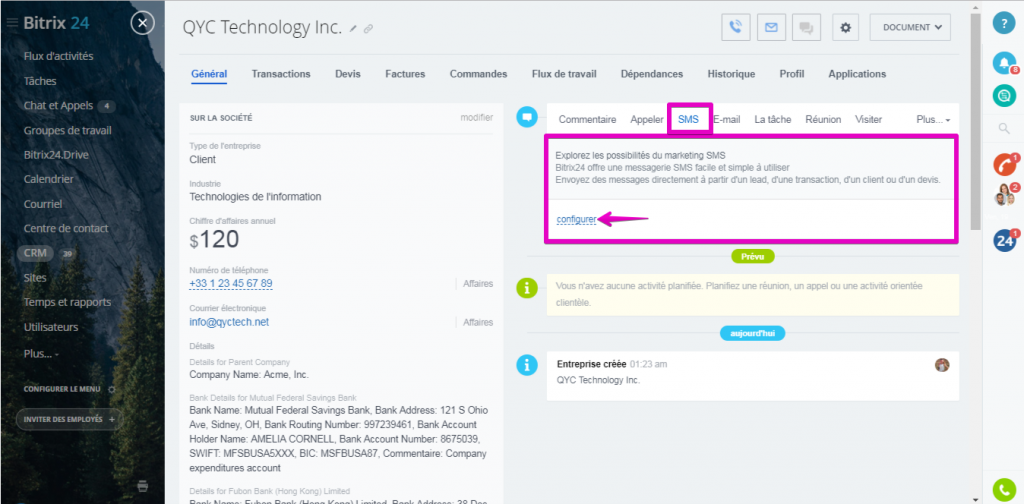Click the INVITER DES EMPLOYÉS button
Viewport: 1024px width, 504px height.
[x=69, y=419]
